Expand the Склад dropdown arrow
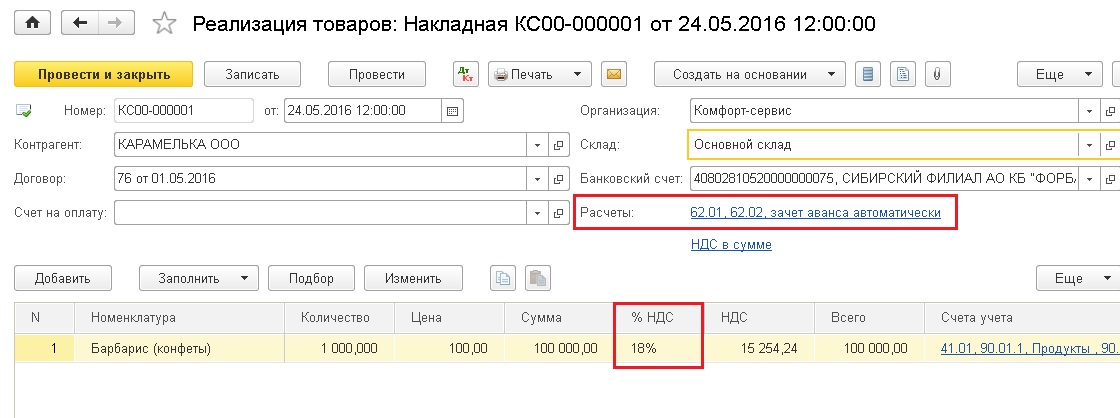This screenshot has width=1120, height=418. tap(1089, 145)
